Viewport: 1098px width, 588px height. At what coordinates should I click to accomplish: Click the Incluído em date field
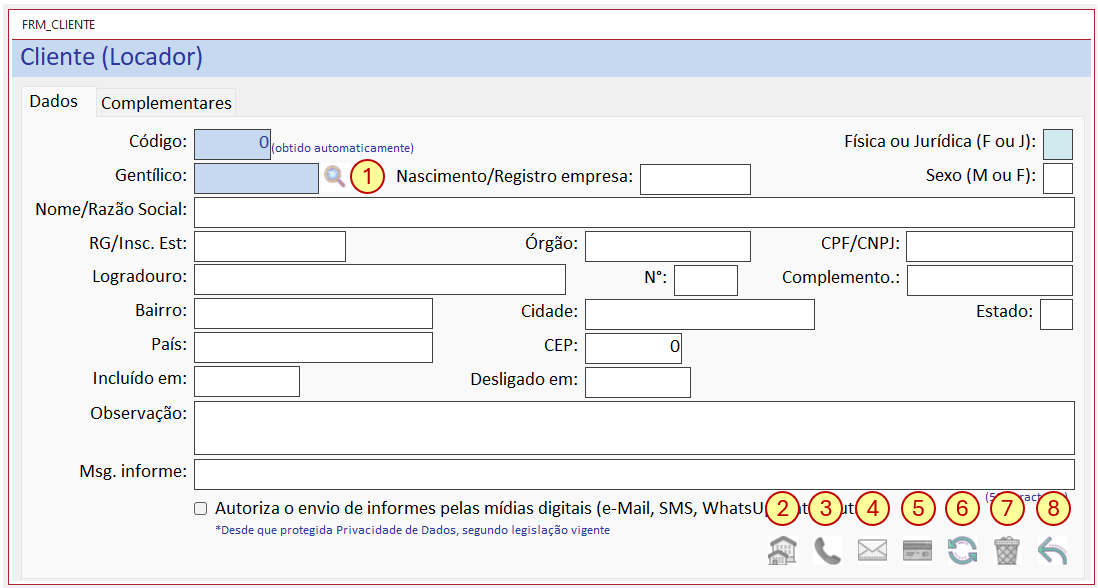coord(246,382)
